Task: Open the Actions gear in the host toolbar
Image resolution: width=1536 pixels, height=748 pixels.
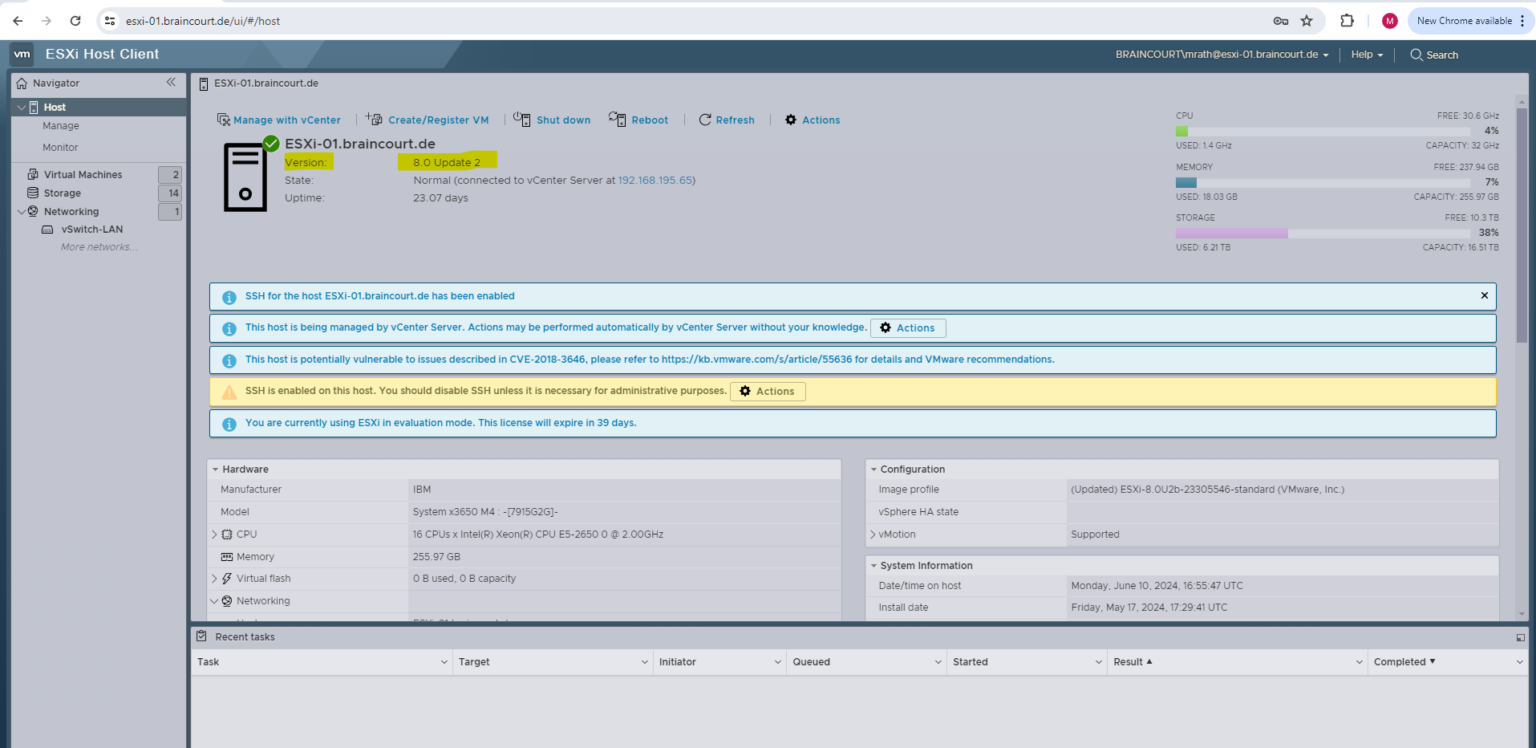Action: (791, 120)
